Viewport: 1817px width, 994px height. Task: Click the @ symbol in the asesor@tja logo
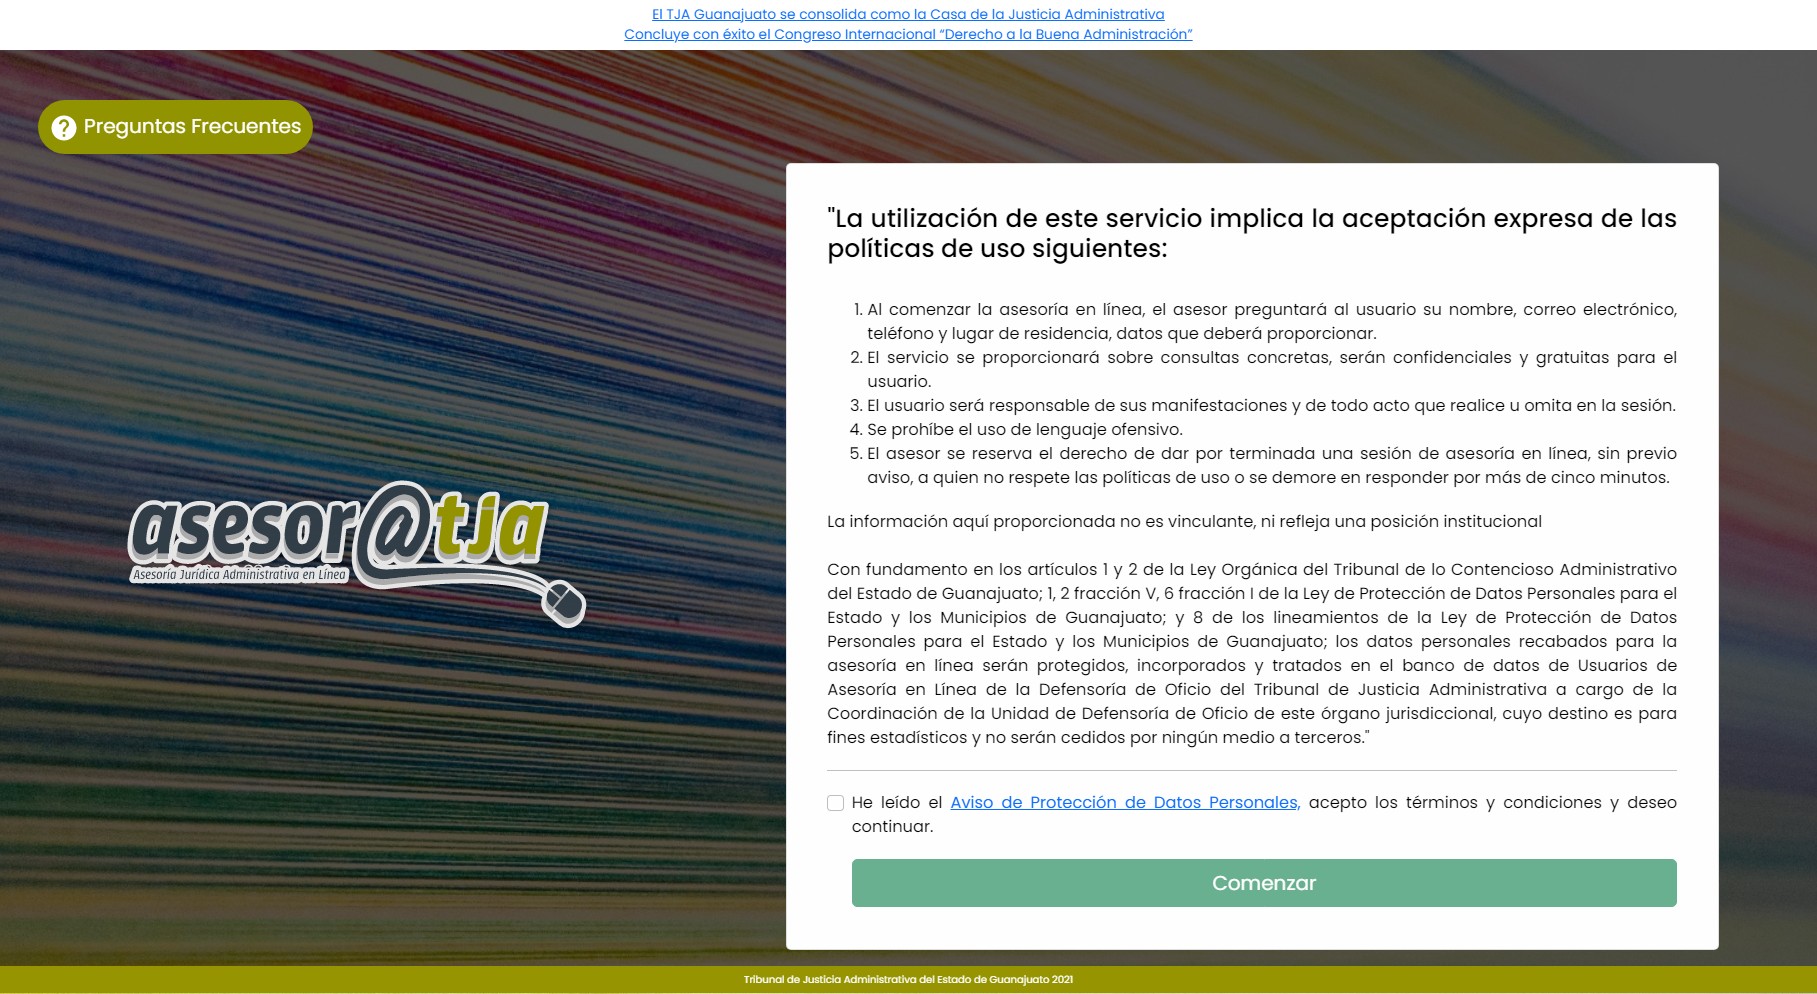tap(391, 530)
